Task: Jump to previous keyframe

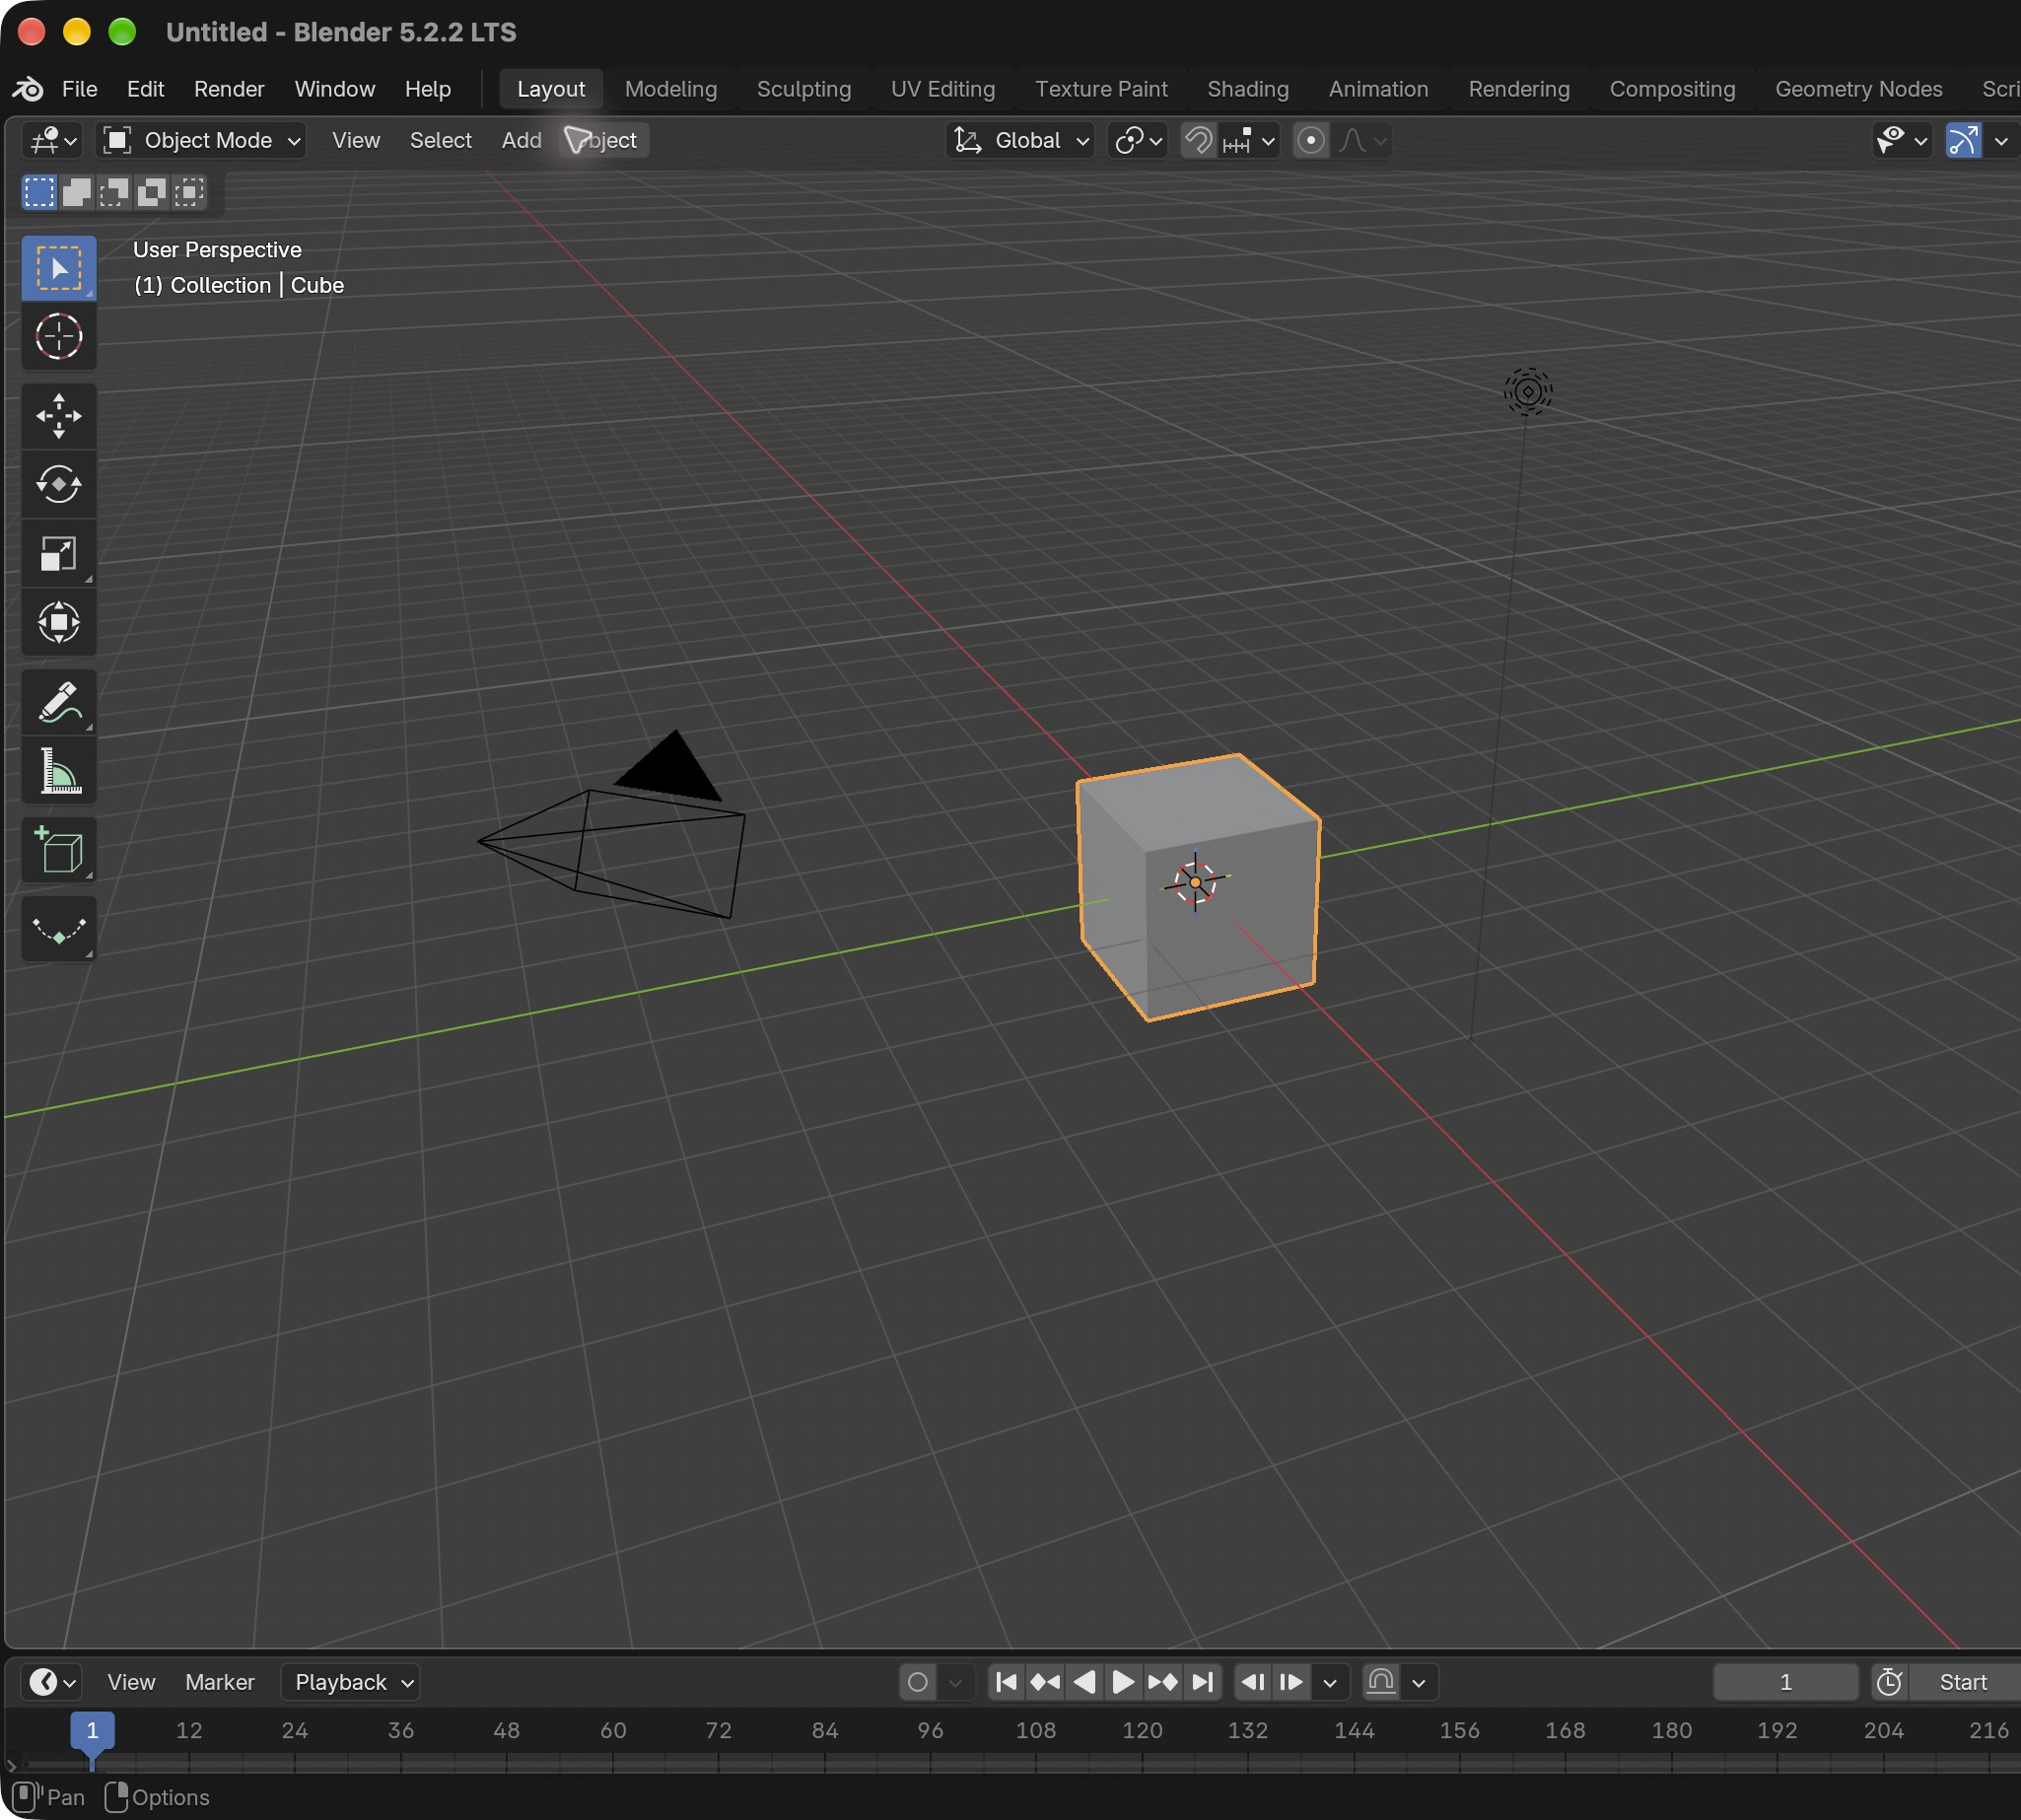Action: pyautogui.click(x=1045, y=1682)
